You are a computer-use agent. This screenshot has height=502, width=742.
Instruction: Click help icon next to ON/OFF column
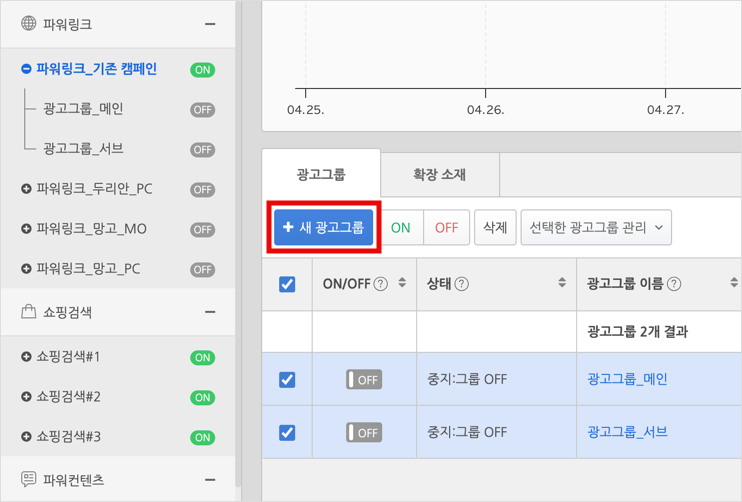(x=380, y=284)
